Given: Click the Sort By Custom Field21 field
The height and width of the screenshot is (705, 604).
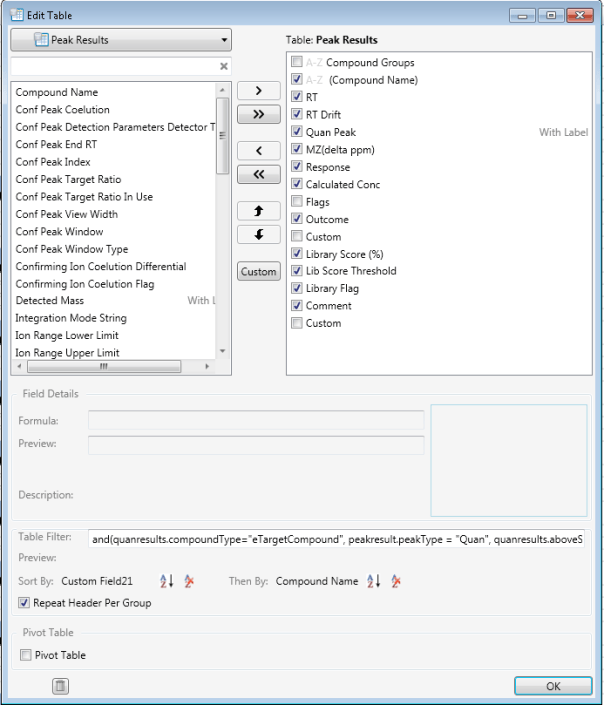Looking at the screenshot, I should click(x=97, y=581).
